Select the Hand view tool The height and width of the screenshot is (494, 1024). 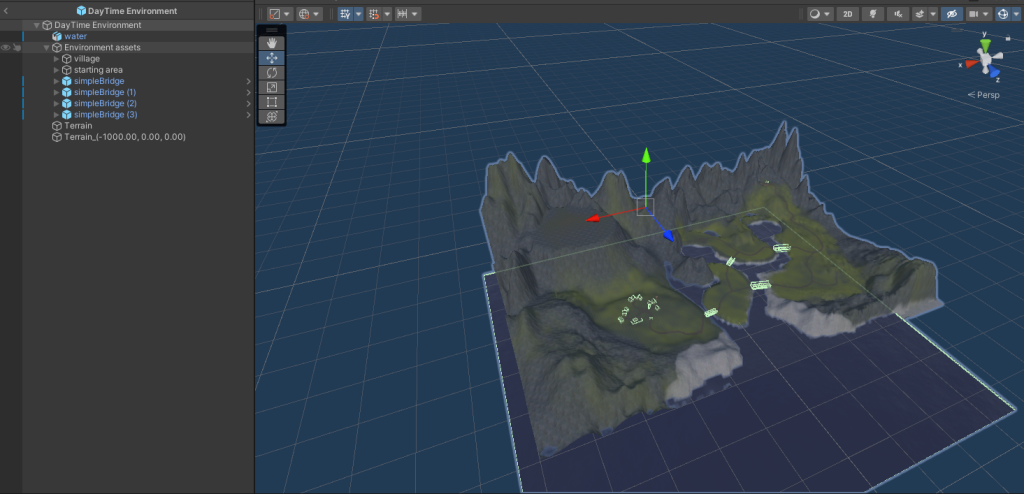point(271,44)
